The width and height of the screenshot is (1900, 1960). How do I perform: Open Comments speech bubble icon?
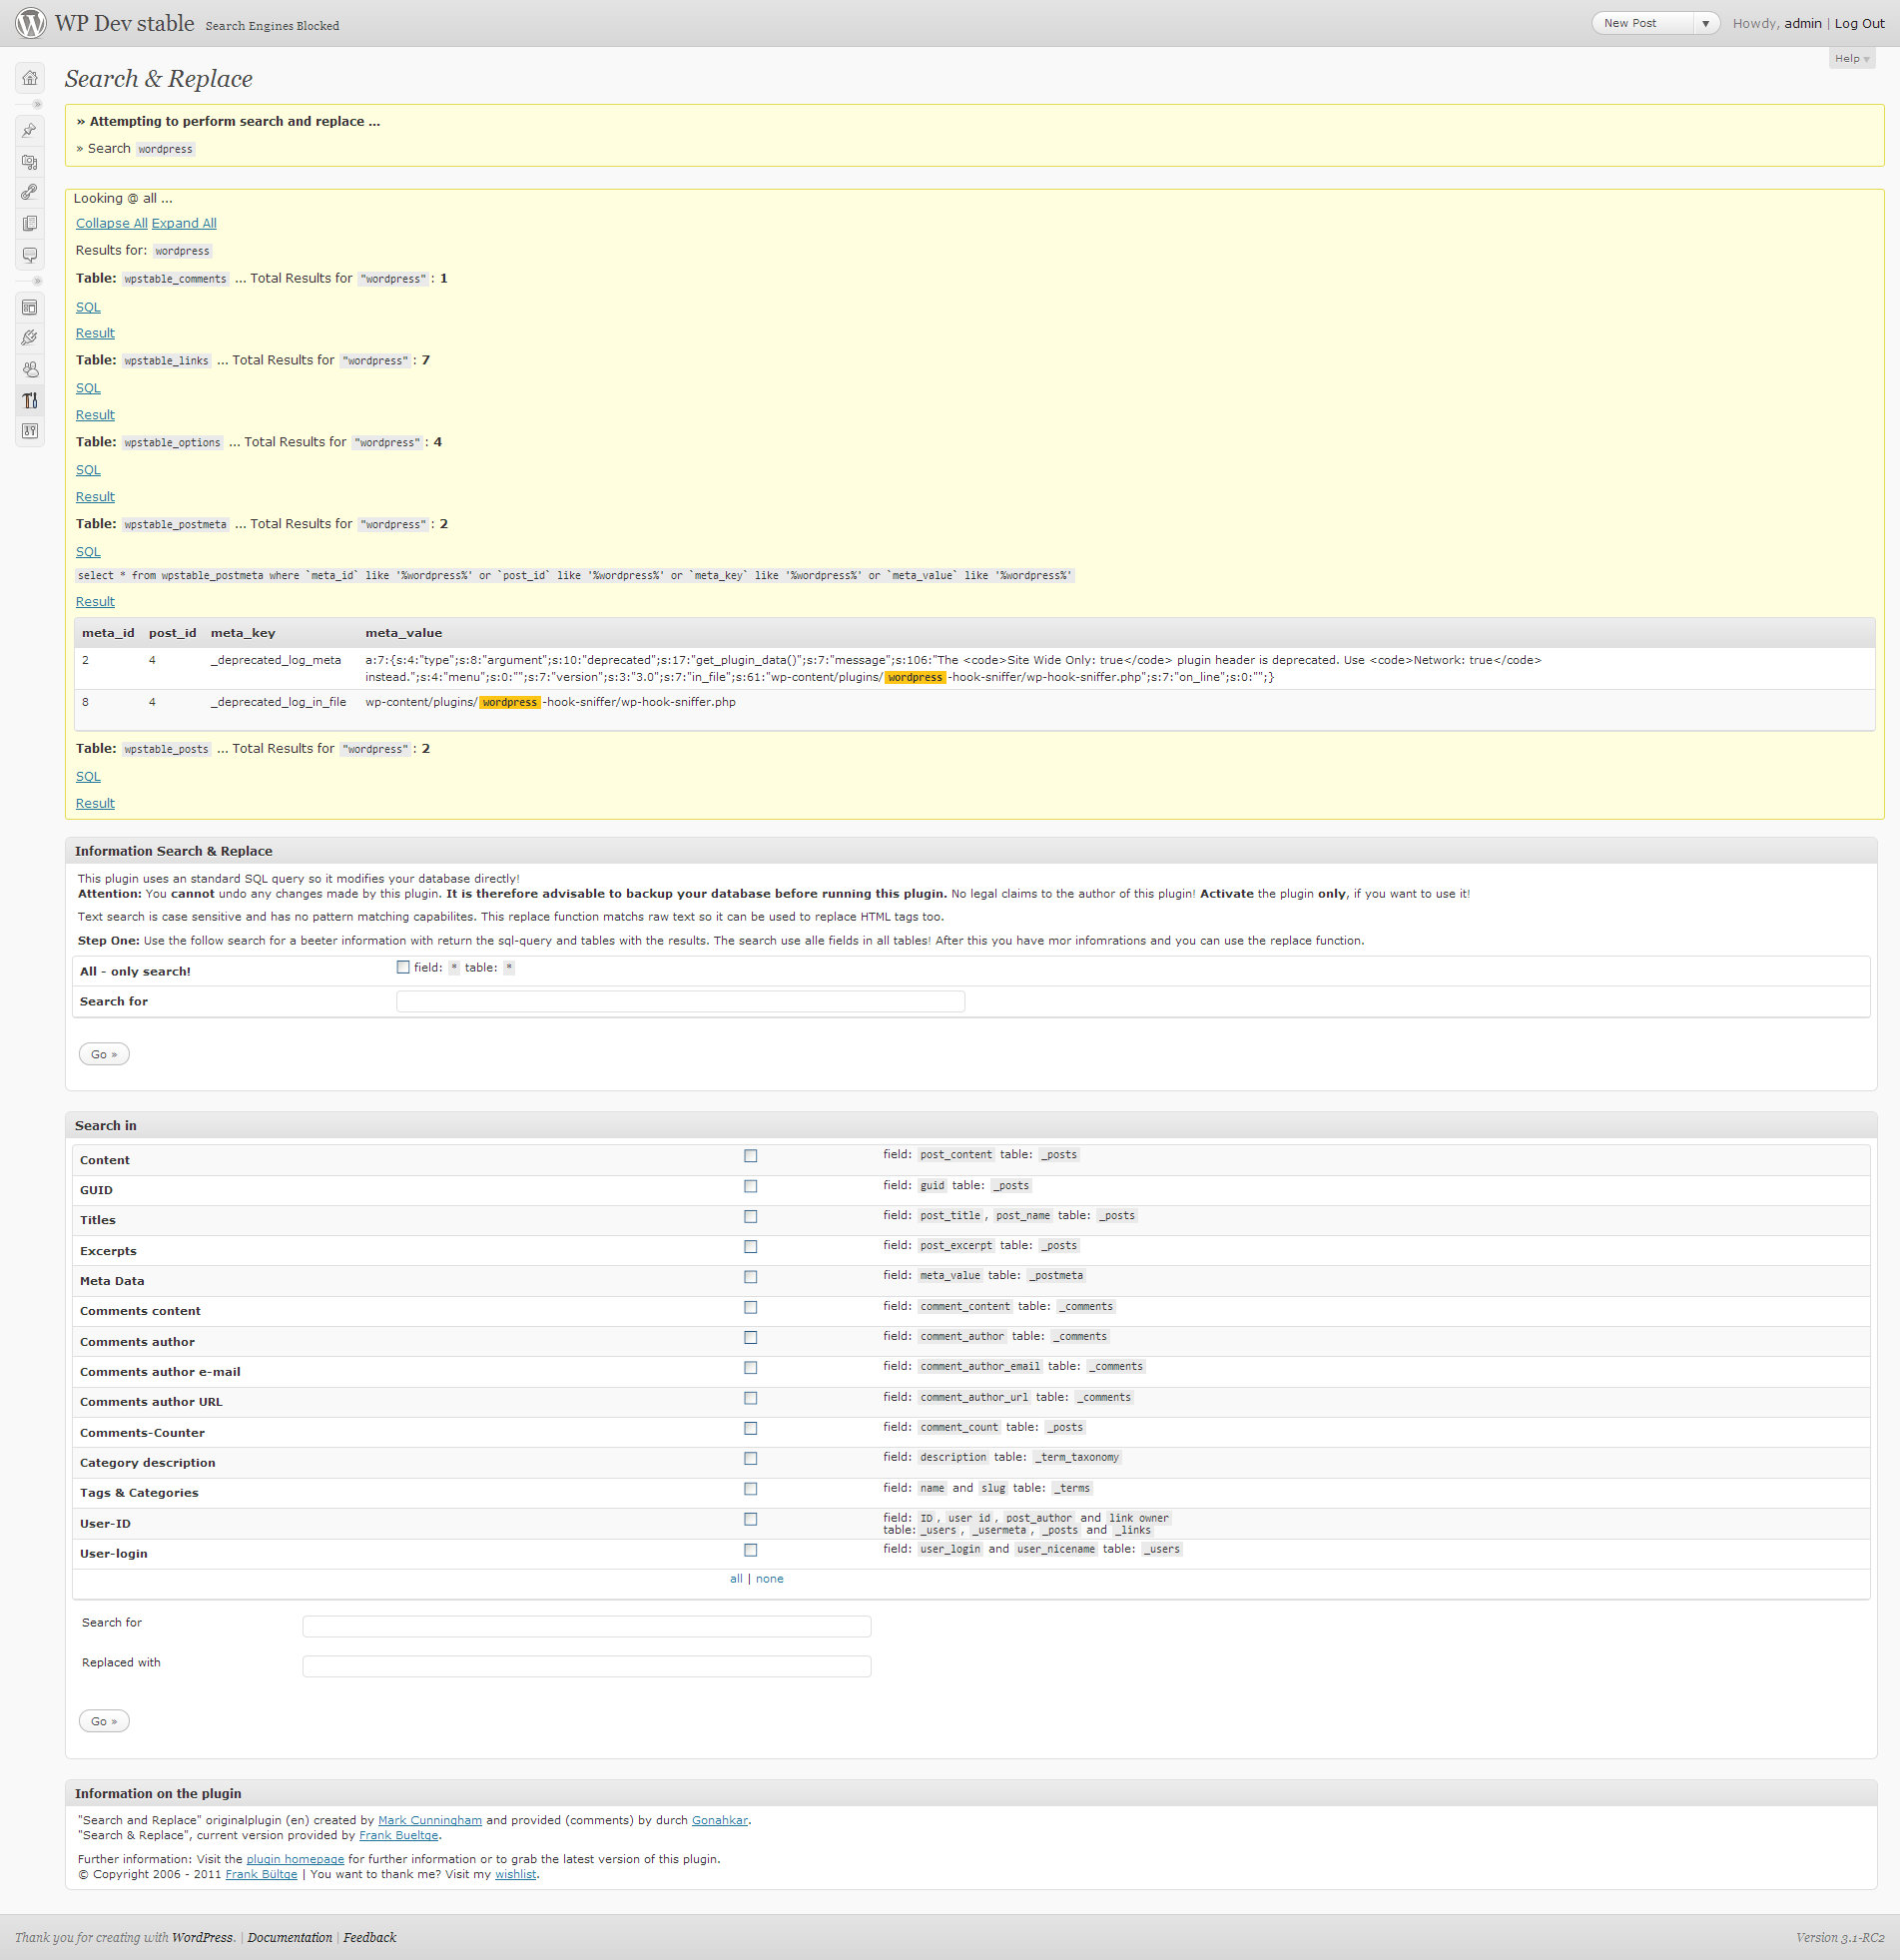point(30,255)
